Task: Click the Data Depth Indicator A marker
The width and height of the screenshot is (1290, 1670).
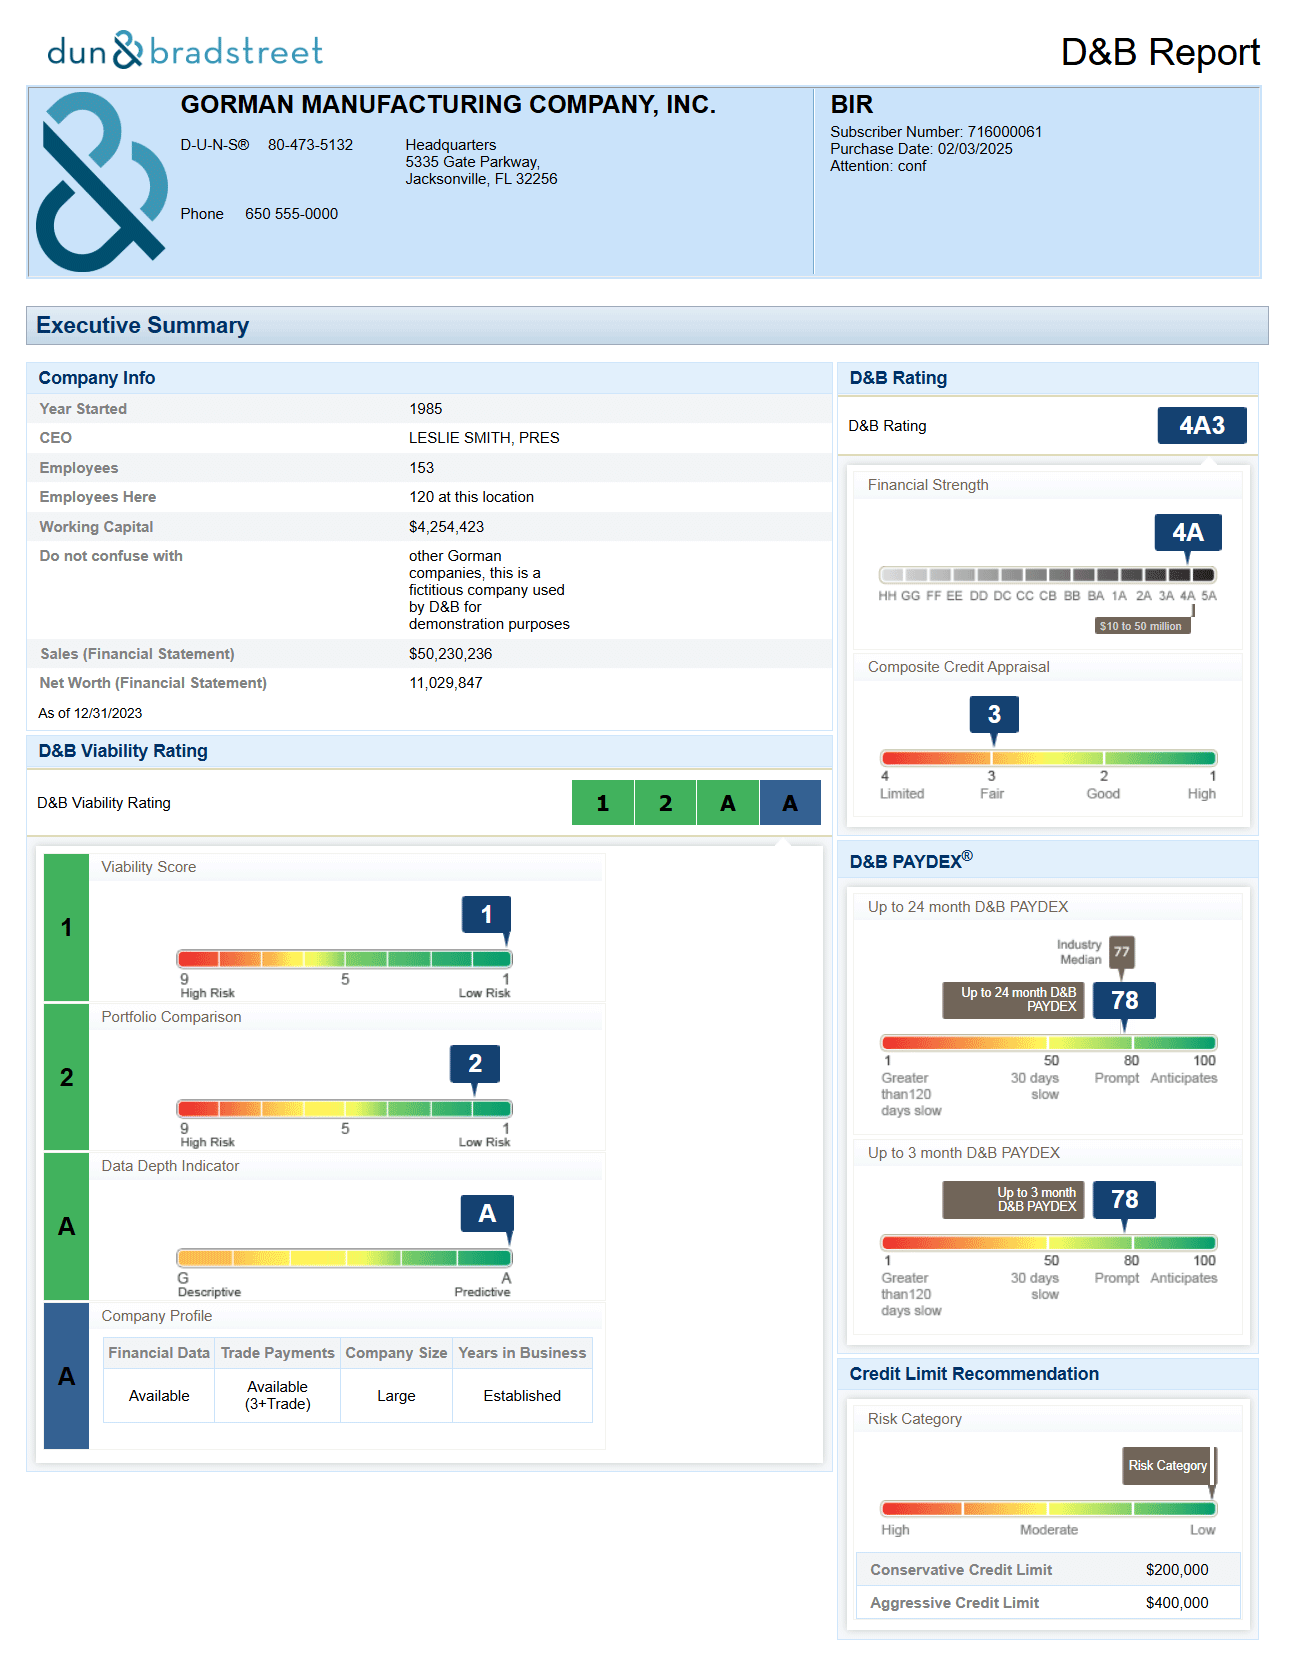Action: 487,1213
